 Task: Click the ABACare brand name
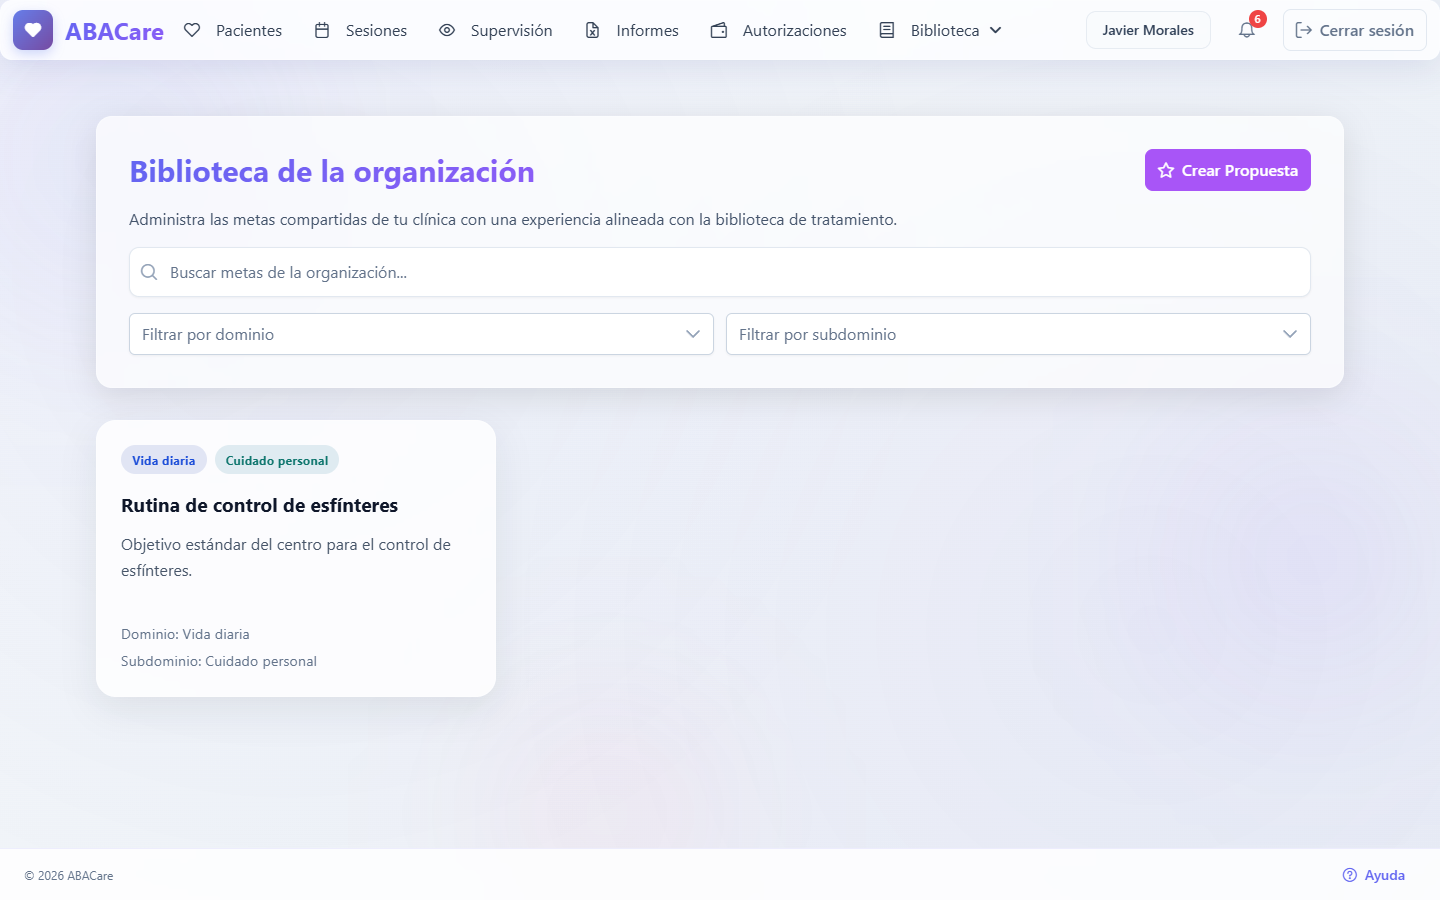coord(114,31)
